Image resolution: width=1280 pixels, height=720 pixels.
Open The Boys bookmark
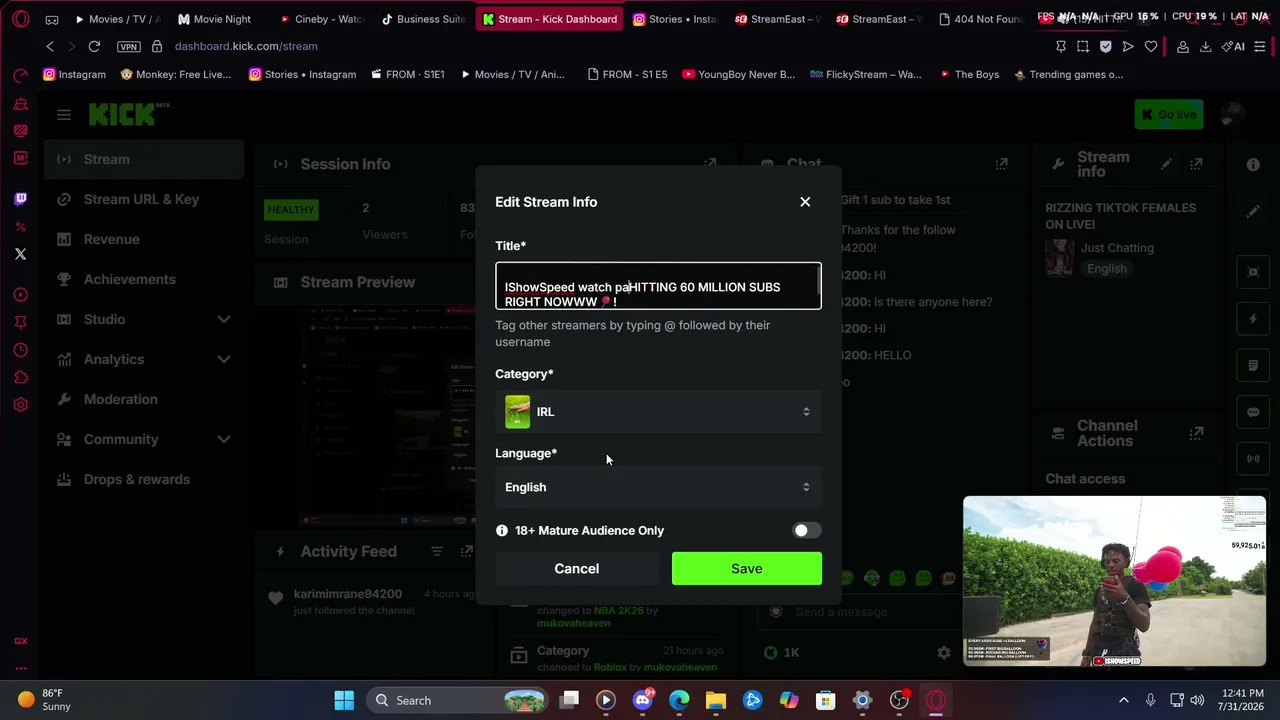click(x=968, y=74)
